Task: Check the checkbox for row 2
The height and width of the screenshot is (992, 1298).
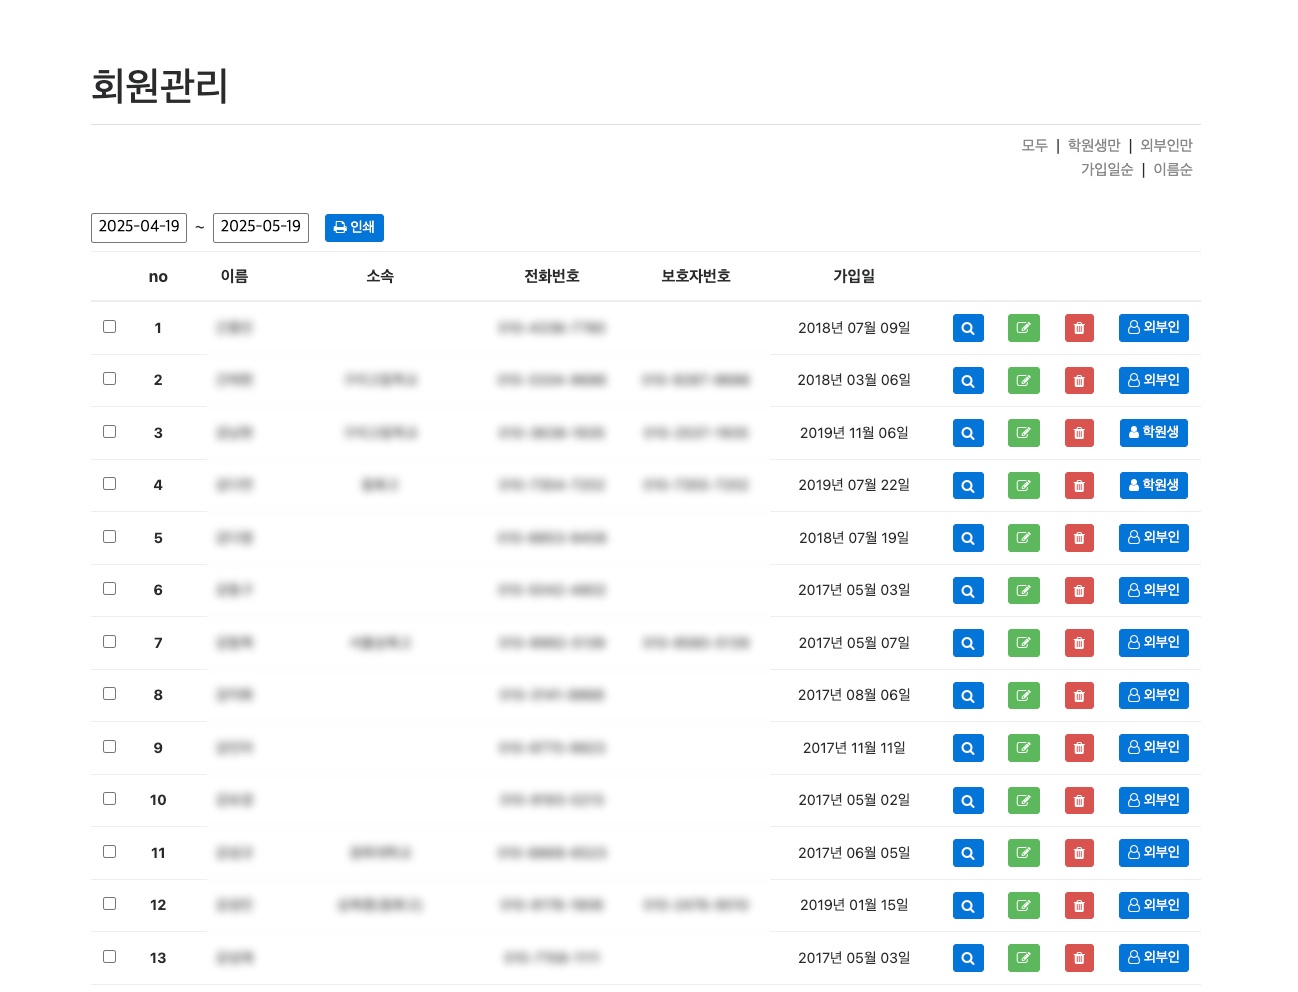Action: pos(109,379)
